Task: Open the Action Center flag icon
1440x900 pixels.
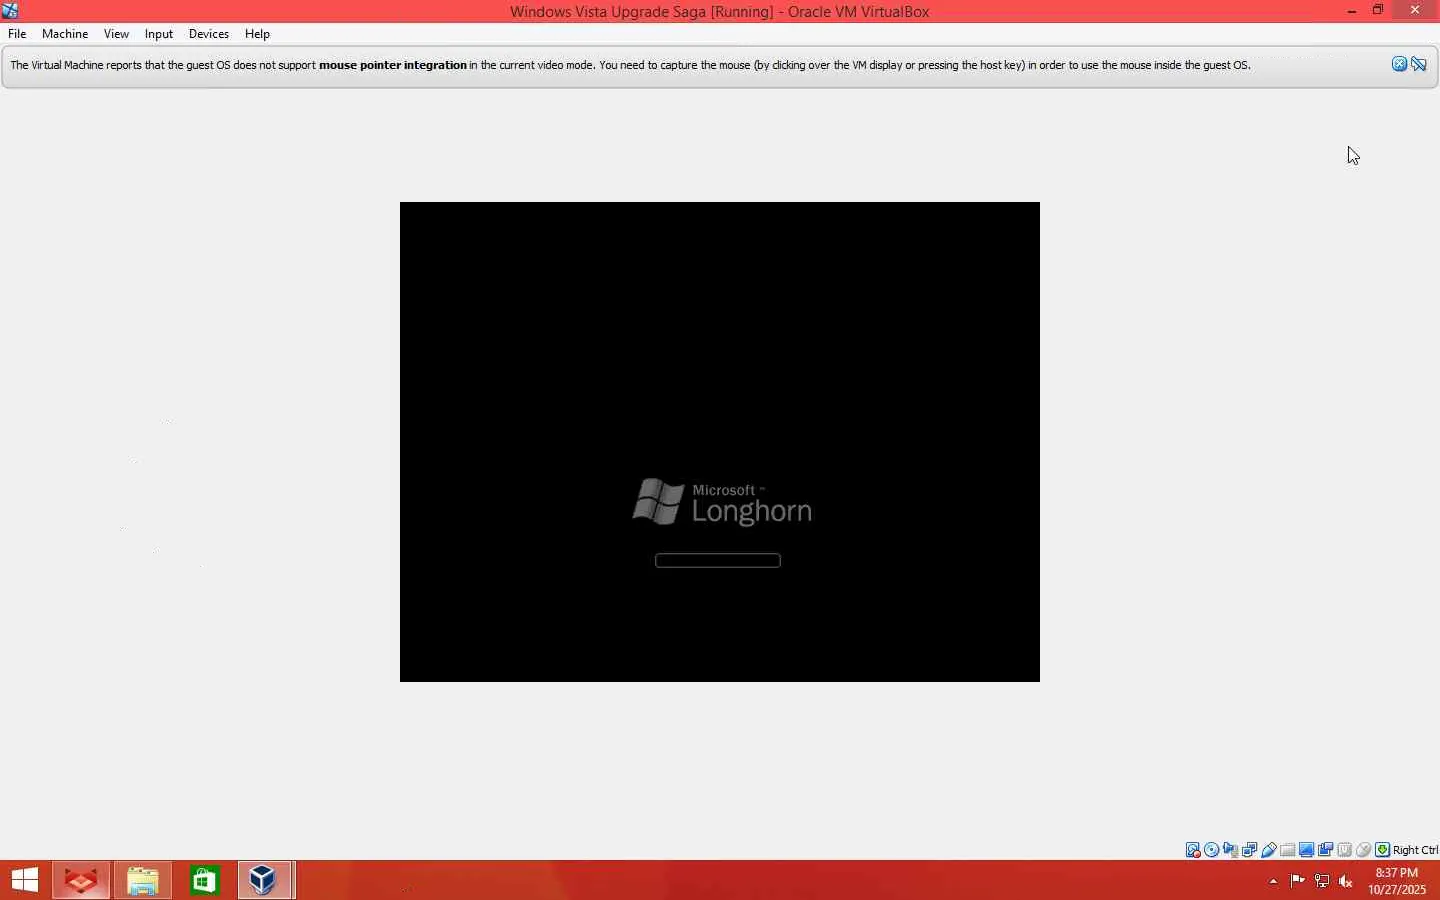Action: click(1297, 881)
